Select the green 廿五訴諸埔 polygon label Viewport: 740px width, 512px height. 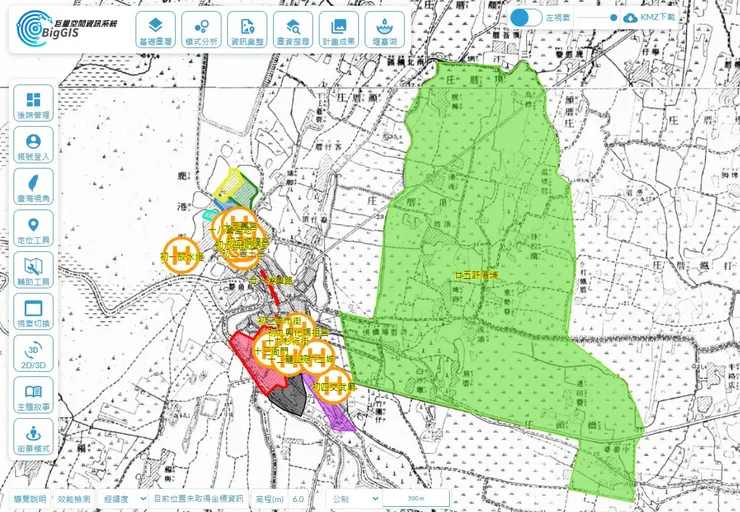[x=476, y=275]
